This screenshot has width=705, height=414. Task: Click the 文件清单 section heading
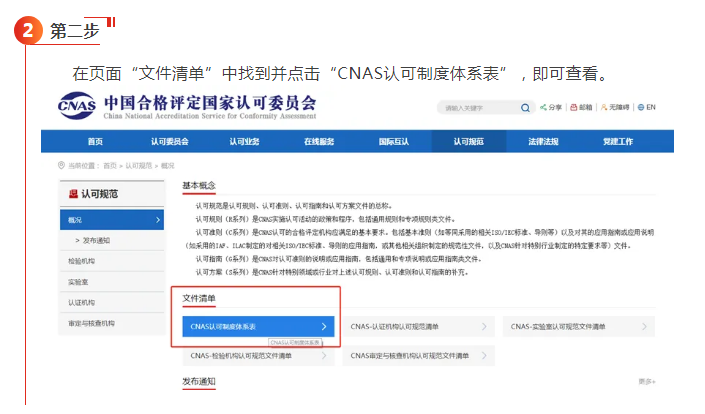click(199, 298)
